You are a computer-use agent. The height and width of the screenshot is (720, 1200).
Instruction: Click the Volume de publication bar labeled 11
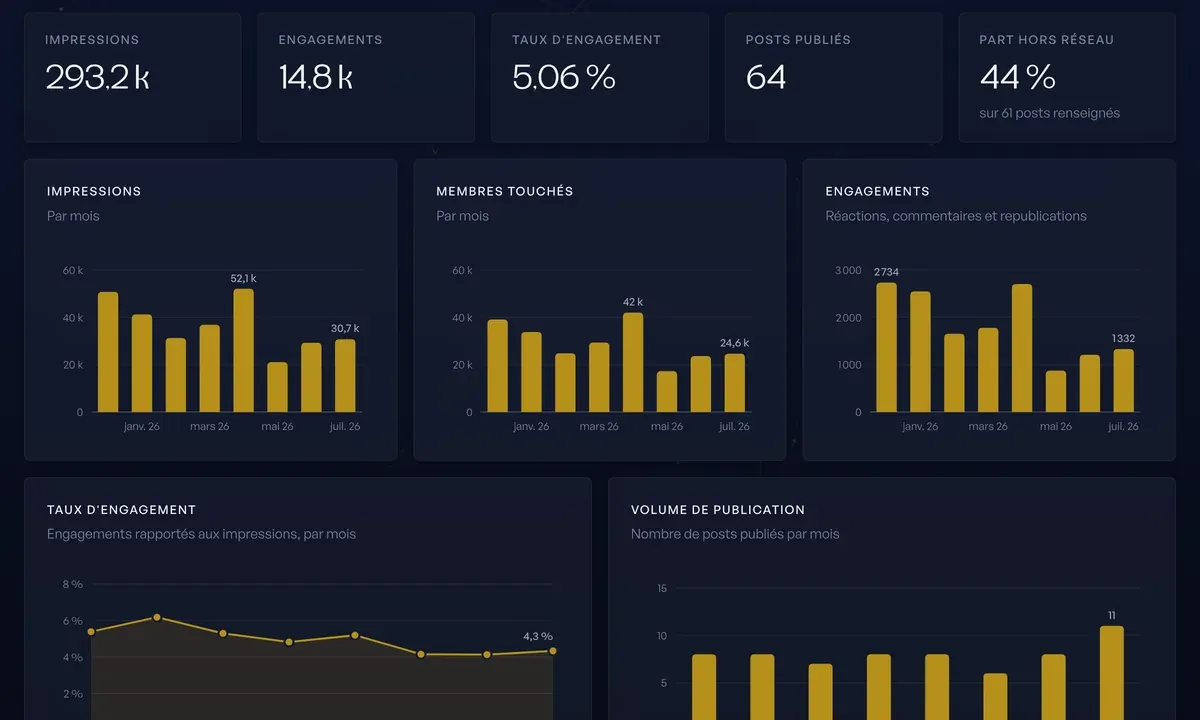[x=1112, y=673]
